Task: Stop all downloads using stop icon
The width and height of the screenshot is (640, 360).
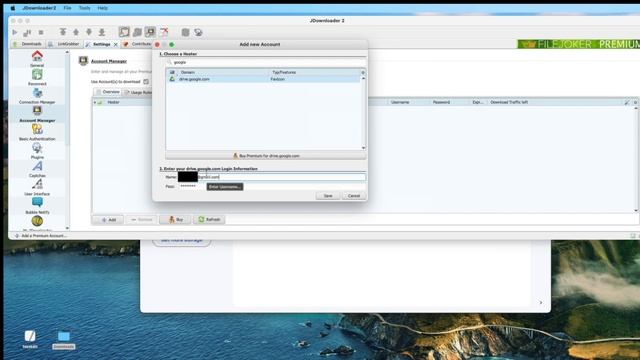Action: [x=41, y=32]
